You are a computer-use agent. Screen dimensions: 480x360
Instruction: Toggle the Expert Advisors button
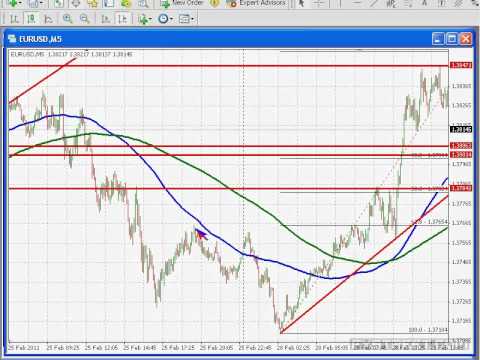tap(256, 3)
